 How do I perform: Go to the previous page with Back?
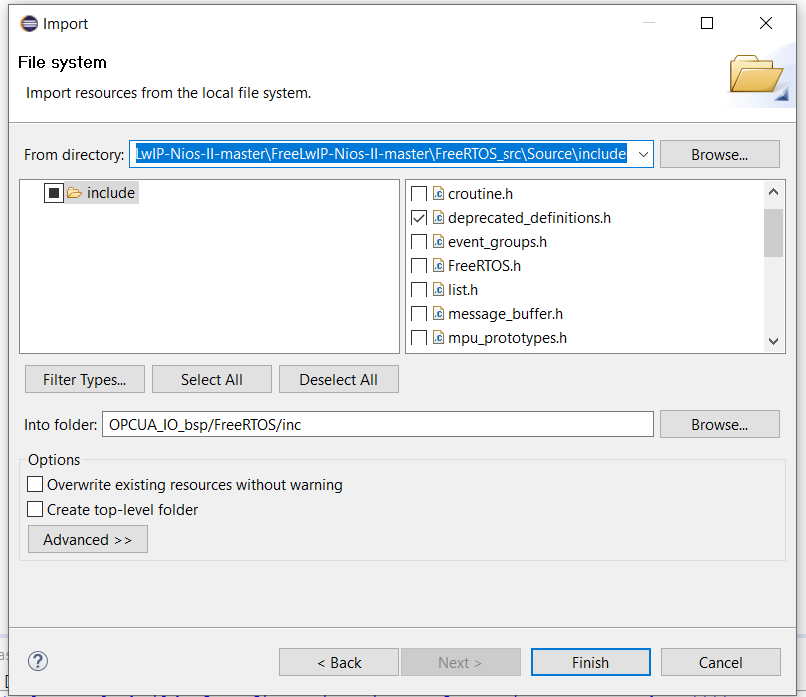click(x=339, y=662)
